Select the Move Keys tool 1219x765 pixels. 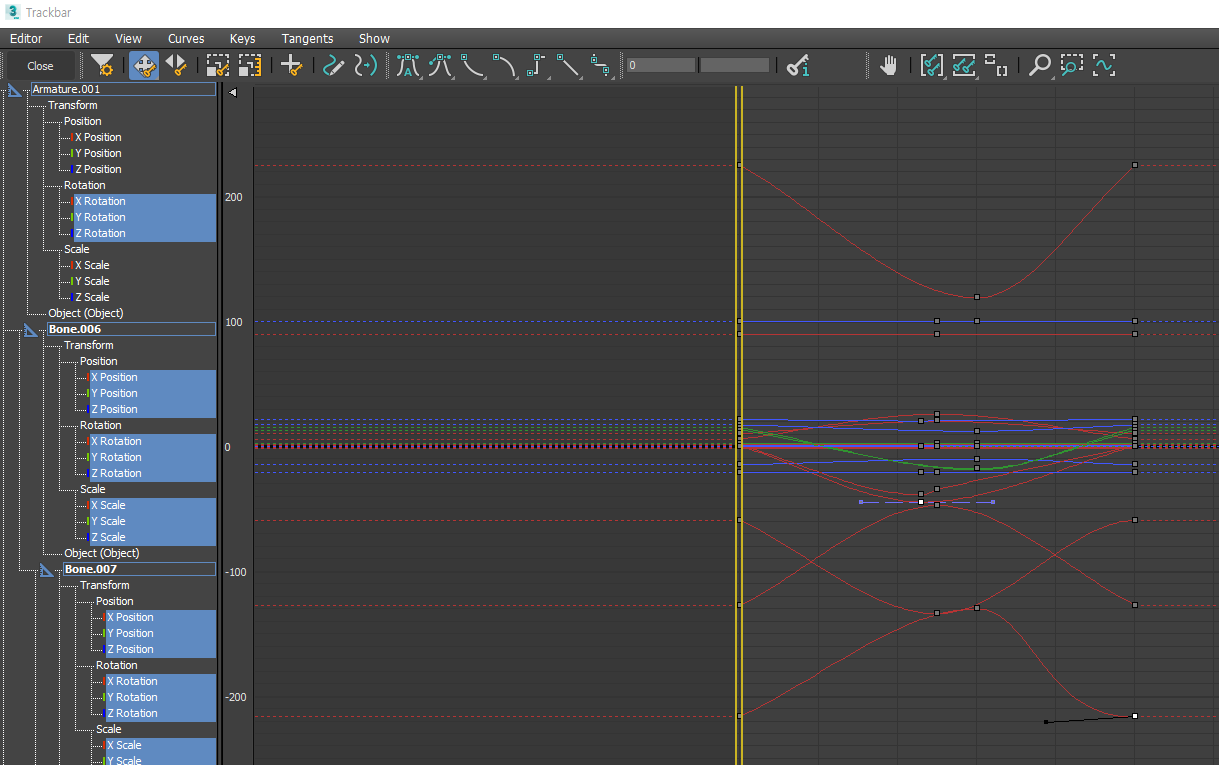click(x=143, y=66)
